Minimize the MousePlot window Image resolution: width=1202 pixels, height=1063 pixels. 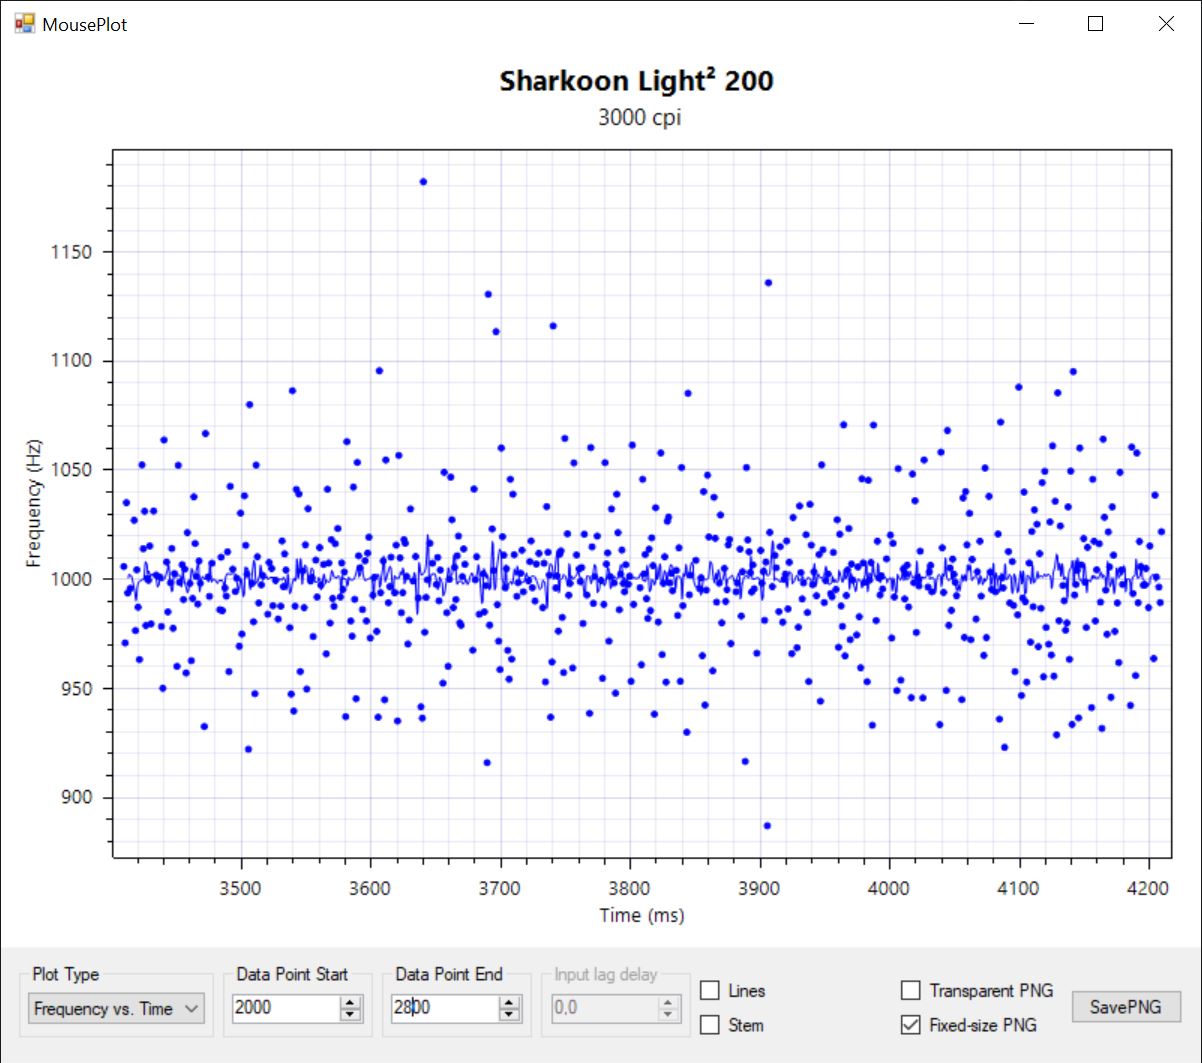(1025, 24)
